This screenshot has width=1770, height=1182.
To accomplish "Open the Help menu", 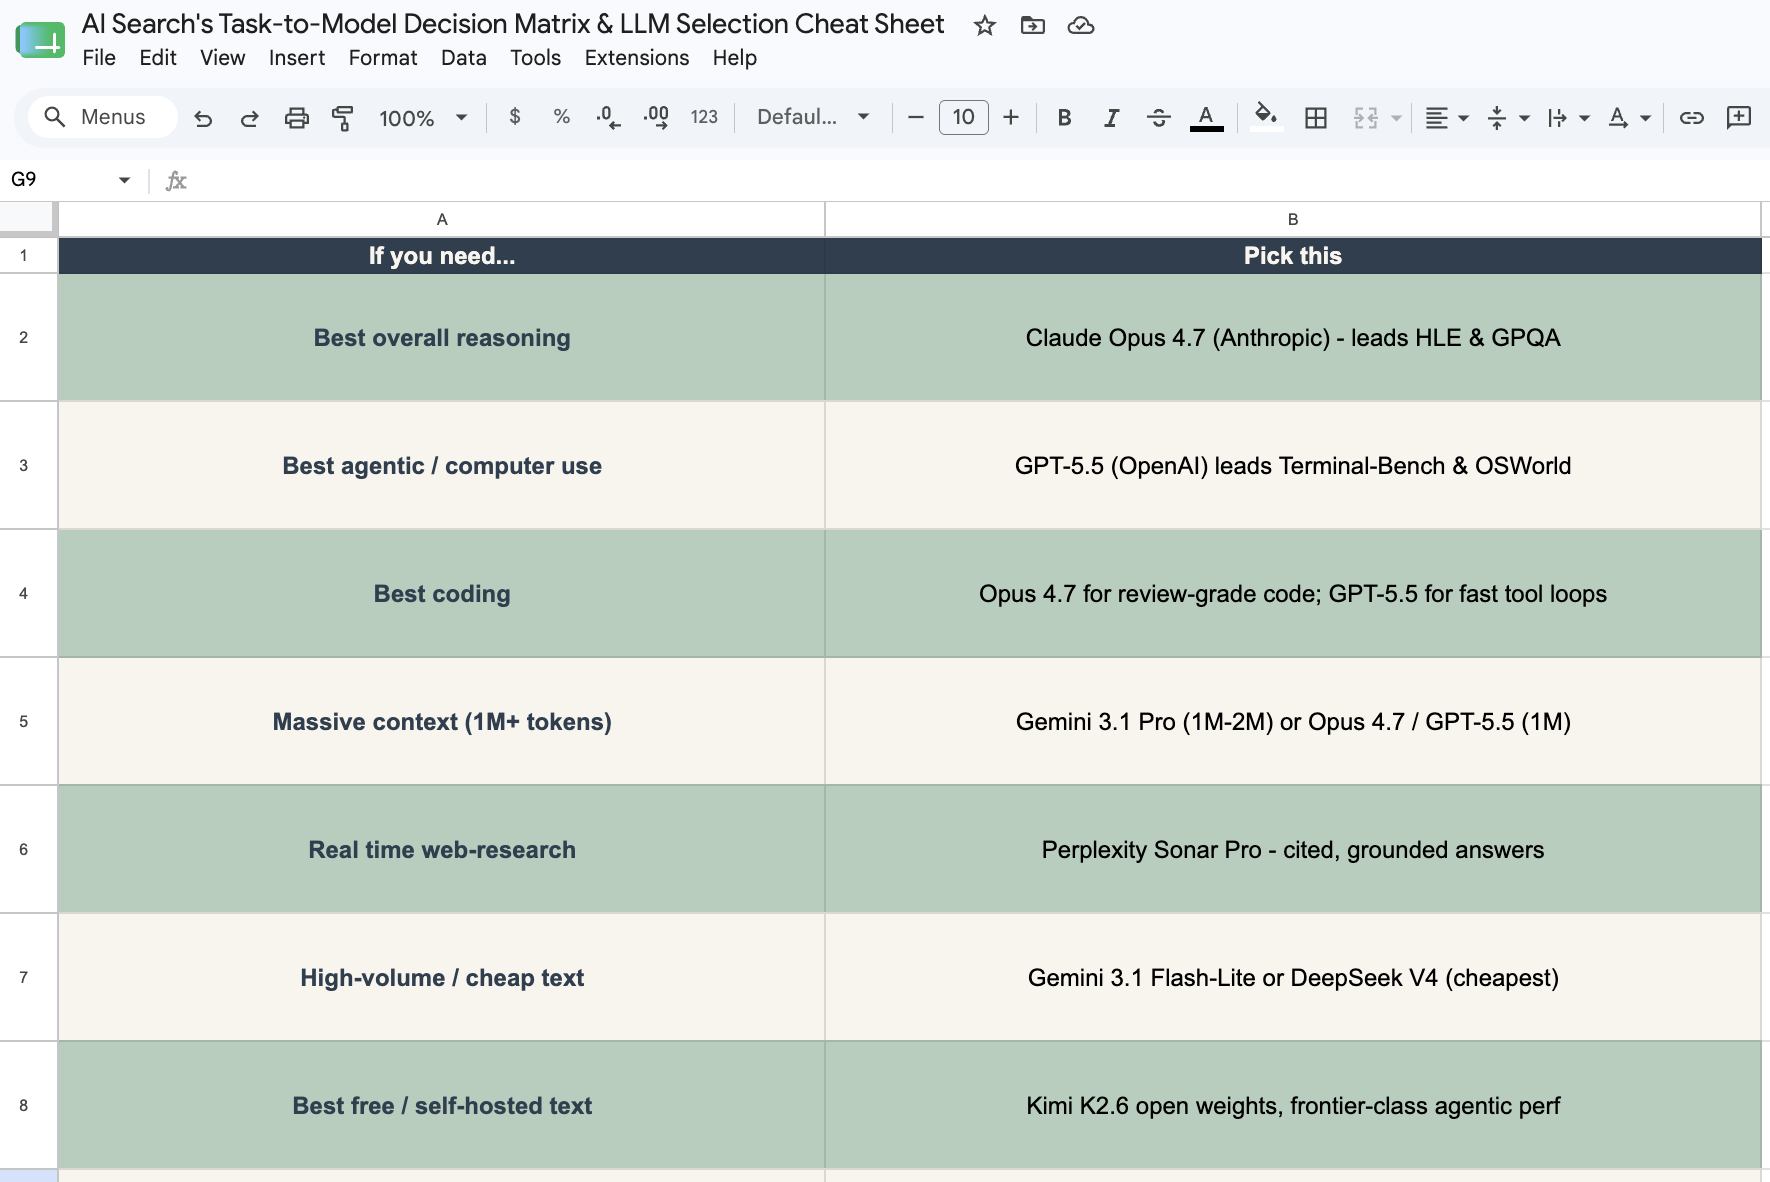I will [x=735, y=58].
